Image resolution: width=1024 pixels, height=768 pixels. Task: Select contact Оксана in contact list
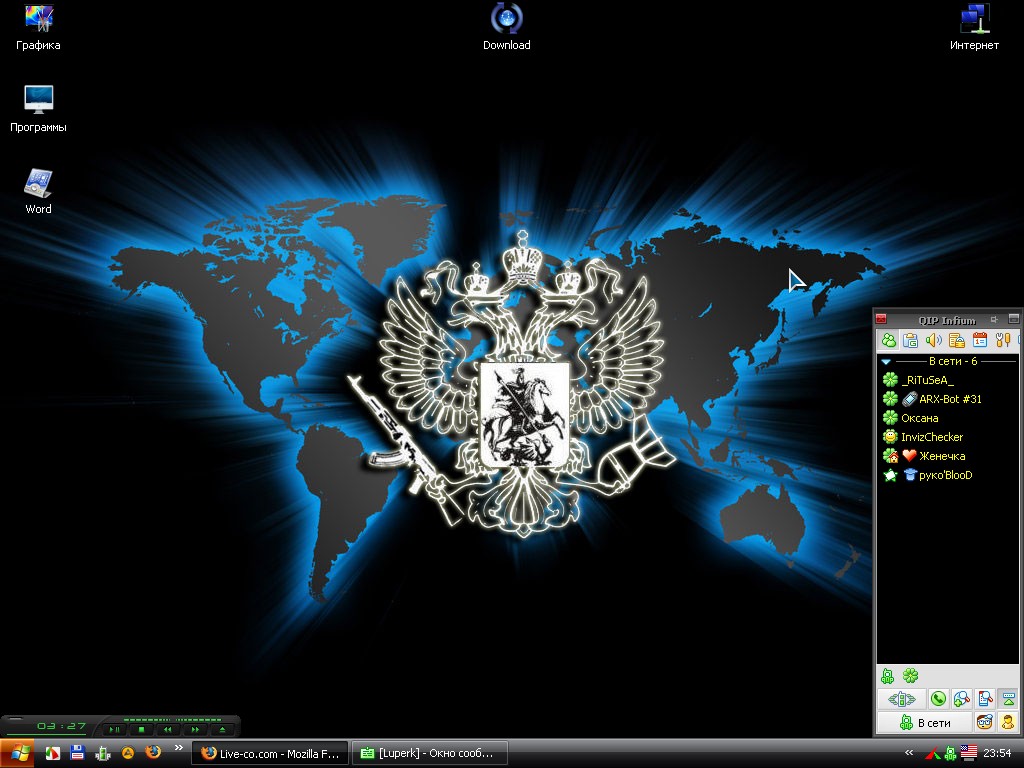(x=919, y=418)
